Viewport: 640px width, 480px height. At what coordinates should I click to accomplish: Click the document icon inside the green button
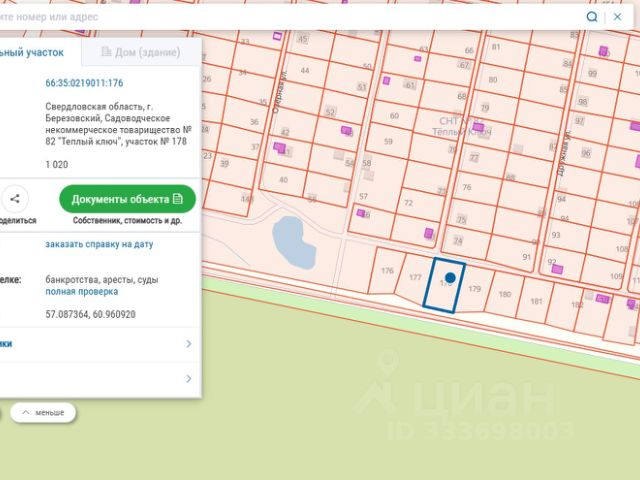coord(178,199)
